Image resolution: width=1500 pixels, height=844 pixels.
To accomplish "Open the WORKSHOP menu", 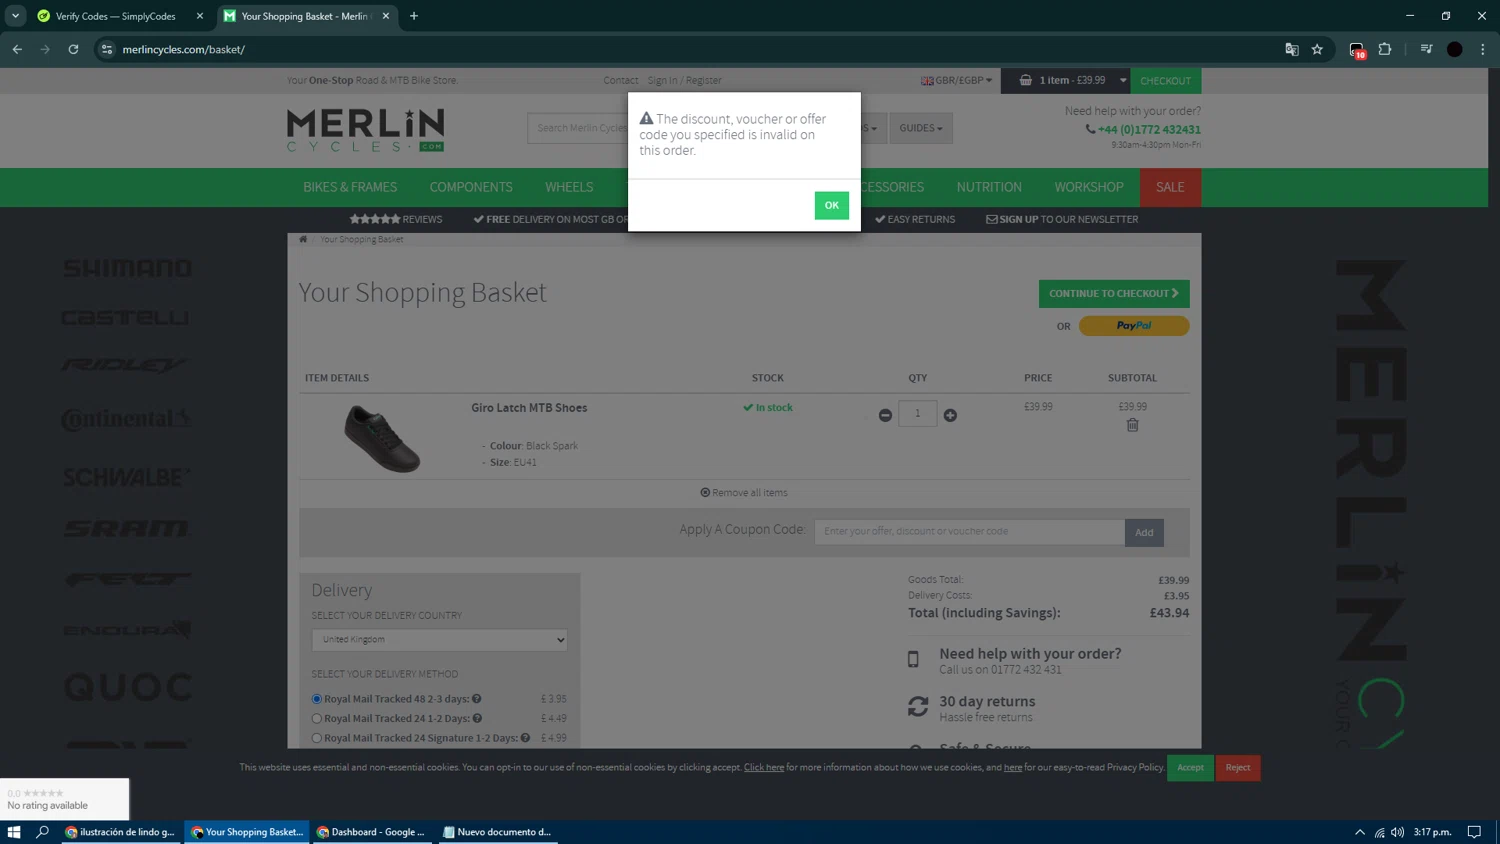I will [1088, 187].
